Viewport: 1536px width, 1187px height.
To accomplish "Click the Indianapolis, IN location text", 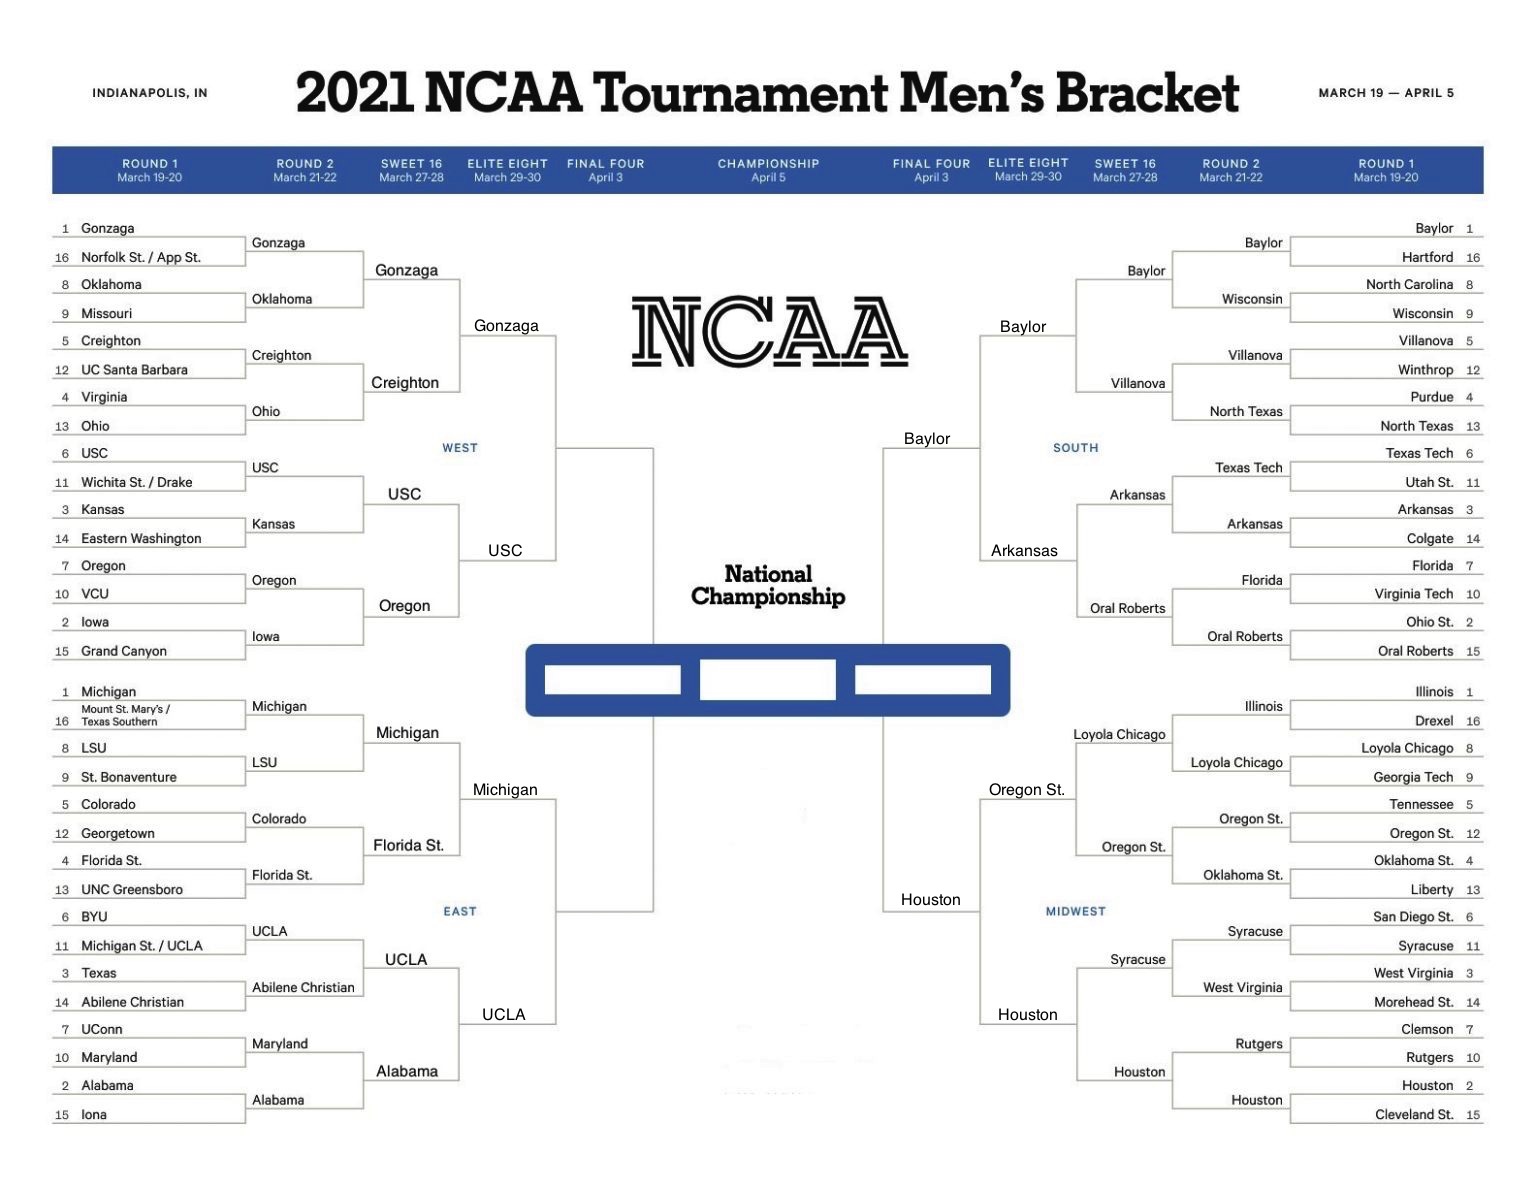I will (150, 93).
